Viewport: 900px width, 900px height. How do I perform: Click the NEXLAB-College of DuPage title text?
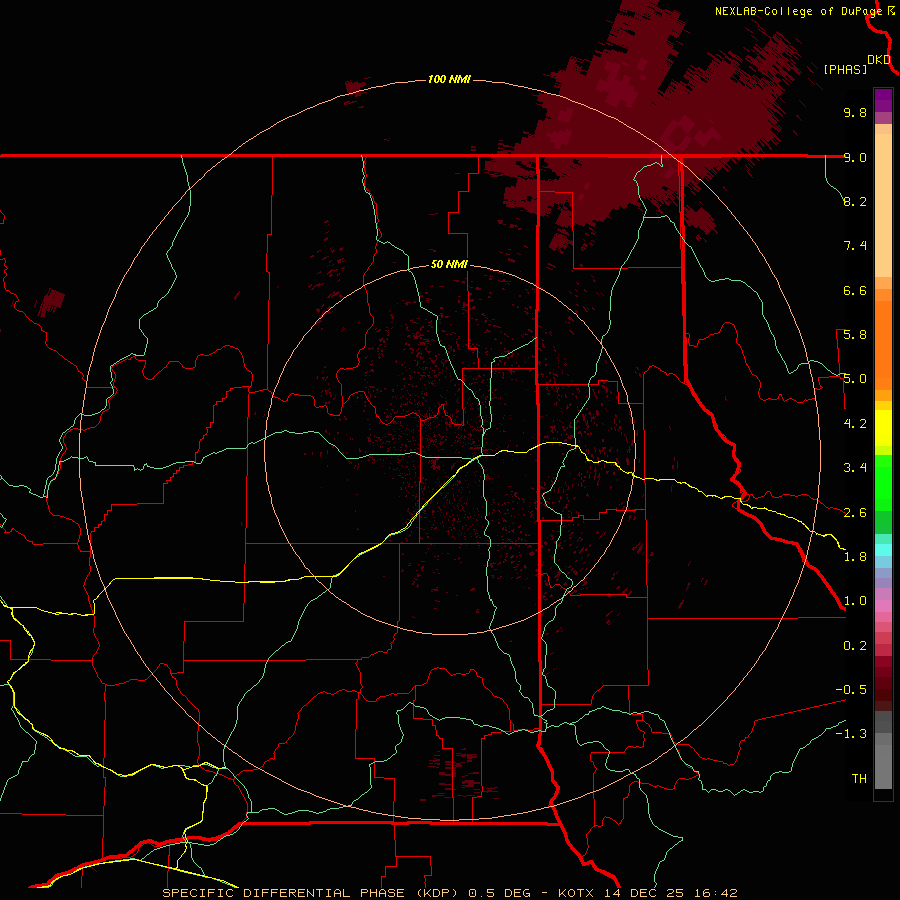798,11
